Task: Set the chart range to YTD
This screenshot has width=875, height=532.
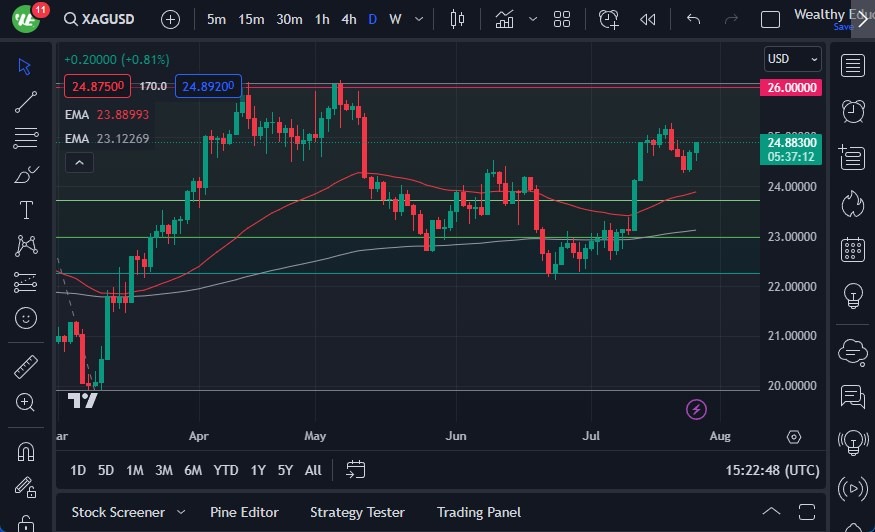Action: point(226,470)
